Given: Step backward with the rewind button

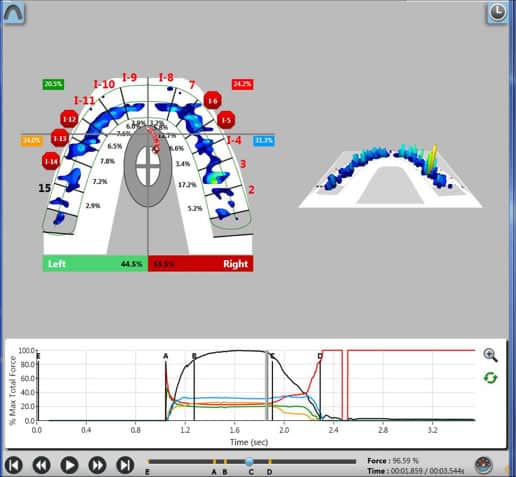Looking at the screenshot, I should click(x=41, y=465).
